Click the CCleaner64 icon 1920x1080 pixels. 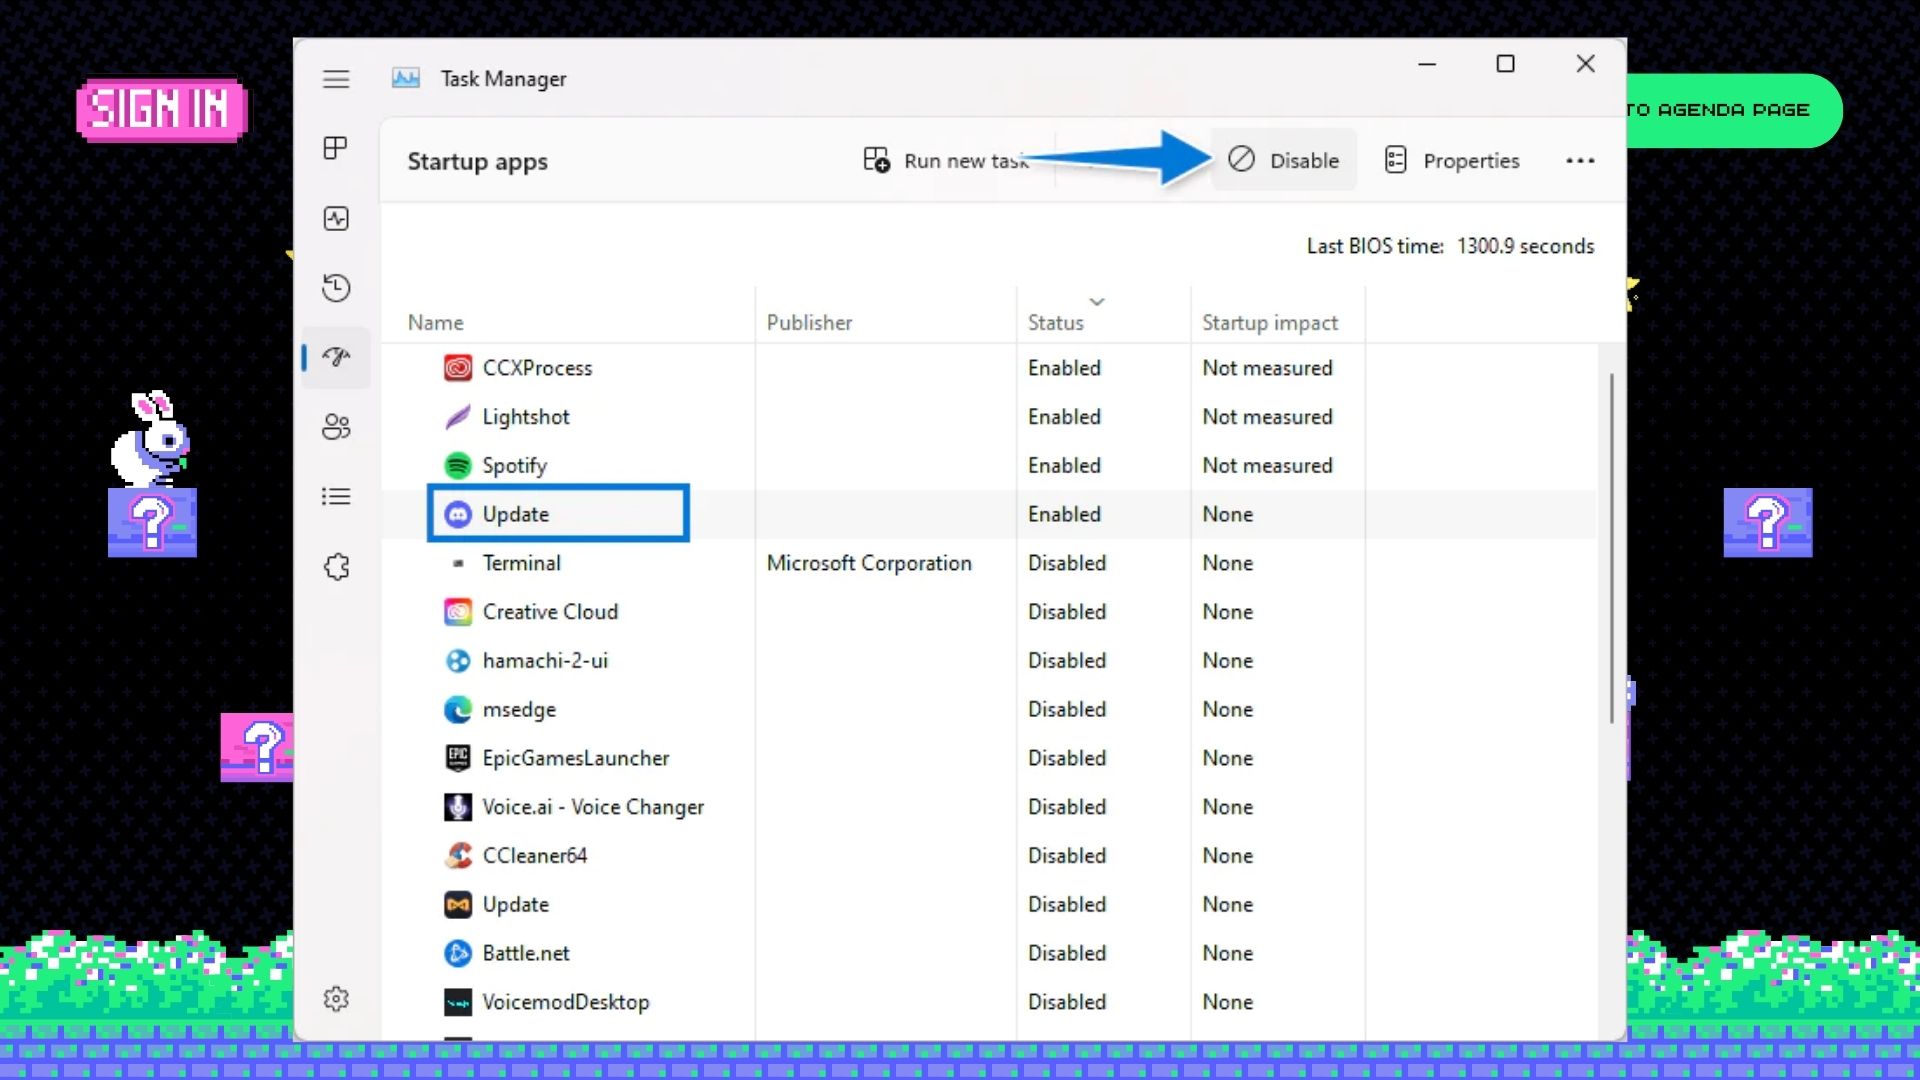[458, 856]
